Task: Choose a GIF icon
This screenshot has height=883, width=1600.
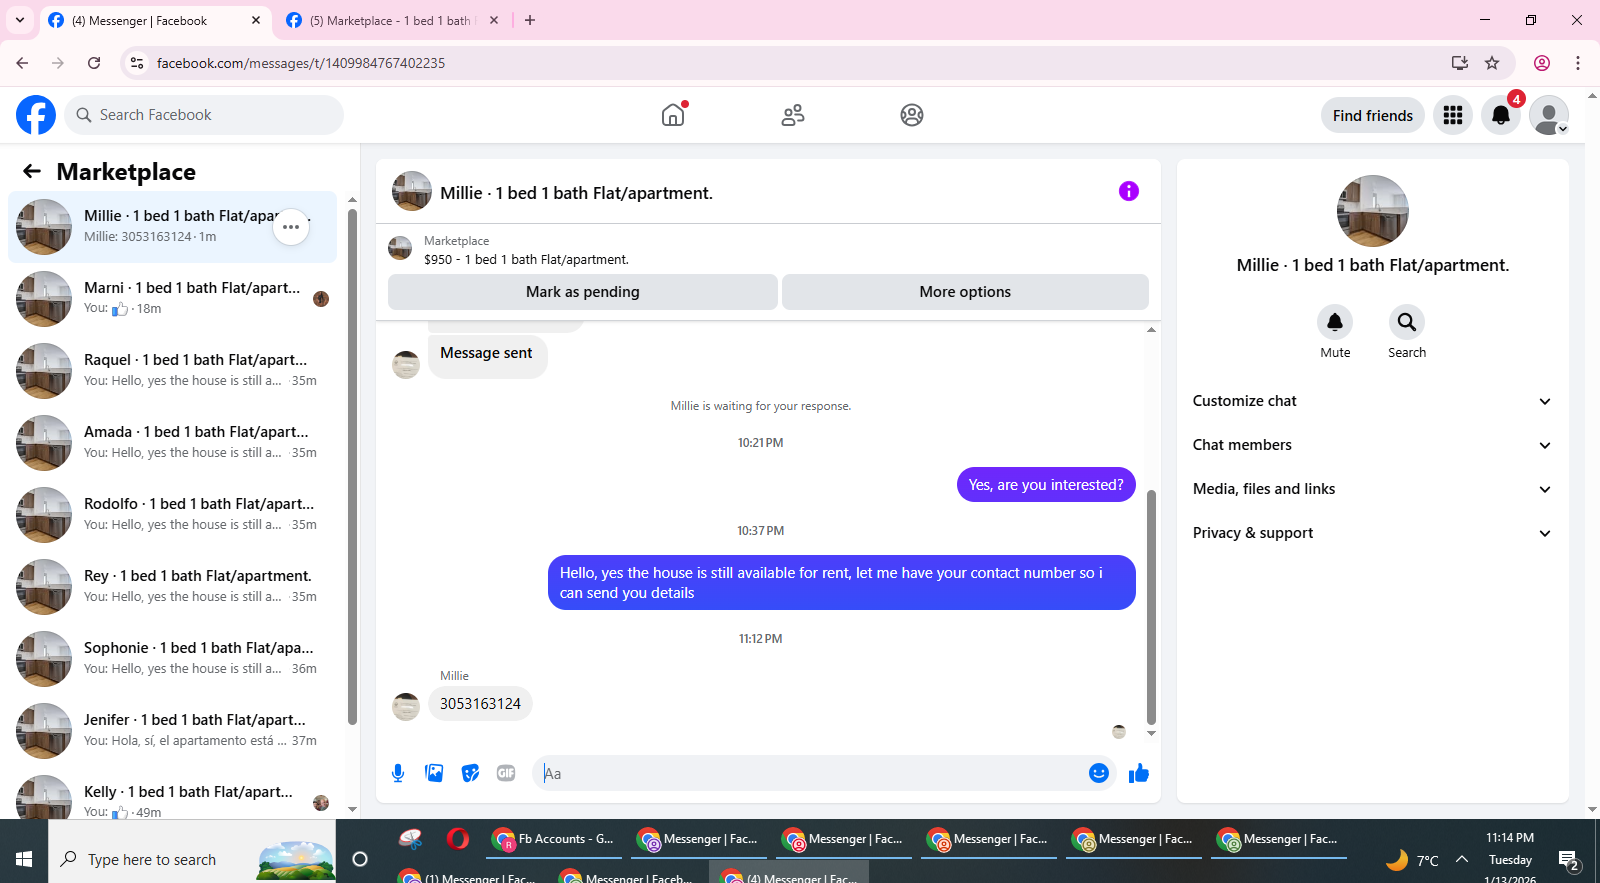Action: coord(506,773)
